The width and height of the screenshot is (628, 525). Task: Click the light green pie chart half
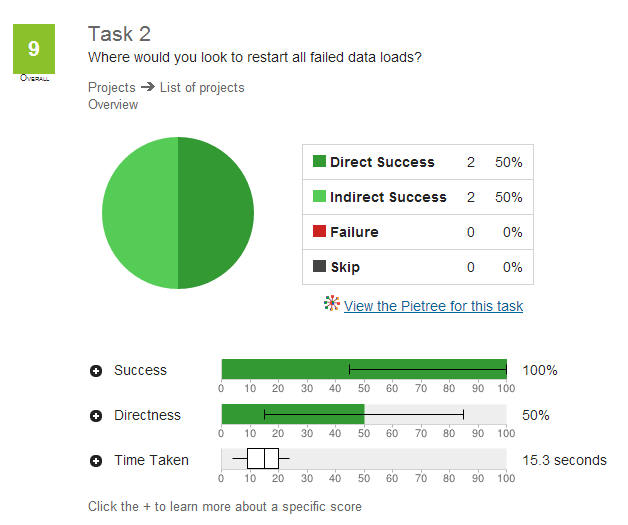pyautogui.click(x=140, y=213)
